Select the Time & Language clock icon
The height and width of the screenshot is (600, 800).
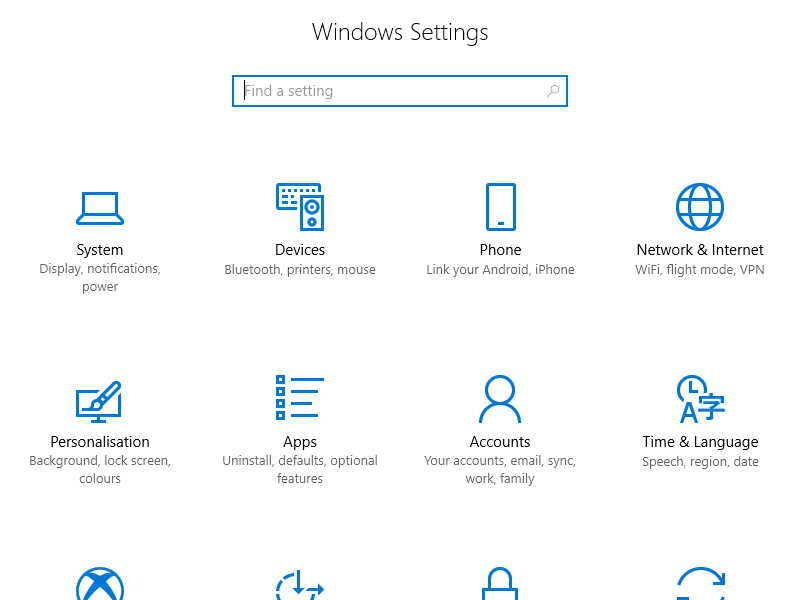pyautogui.click(x=700, y=399)
